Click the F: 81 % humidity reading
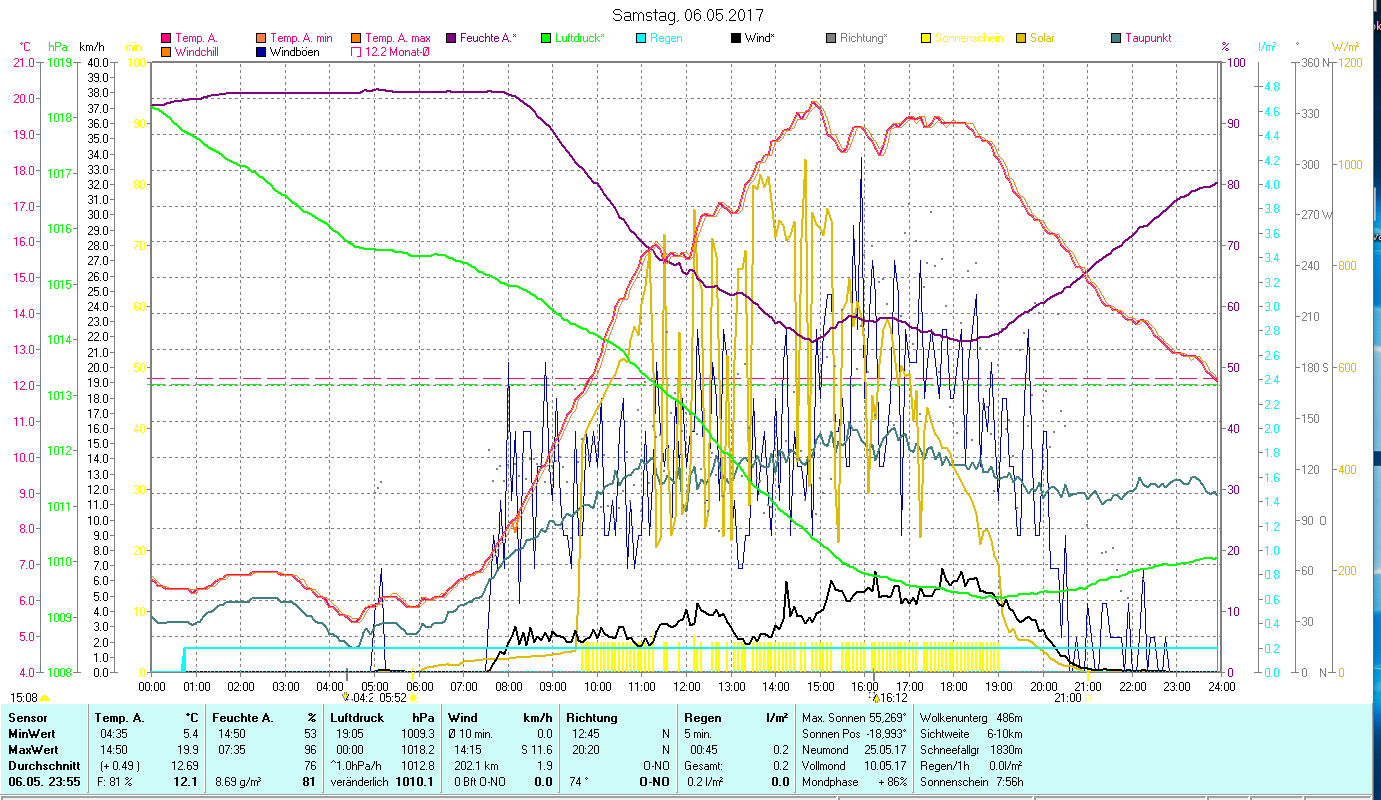The height and width of the screenshot is (800, 1381). [x=114, y=782]
